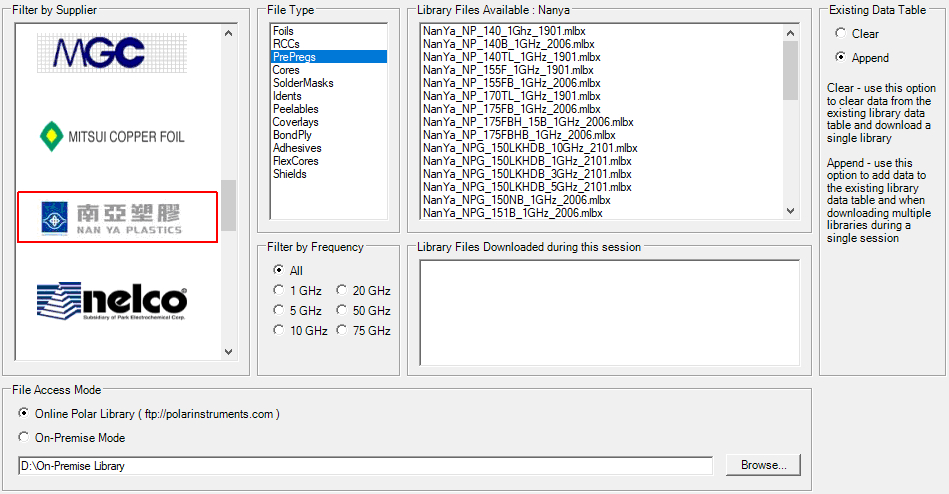Filter by 5 GHz frequency
949x494 pixels.
(298, 311)
